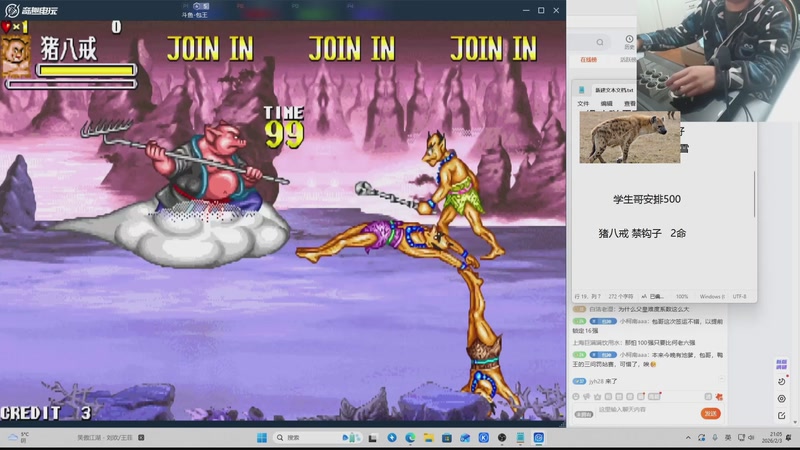Click the line and column indicator in Notepad
Screen dimensions: 800x450
[587, 296]
